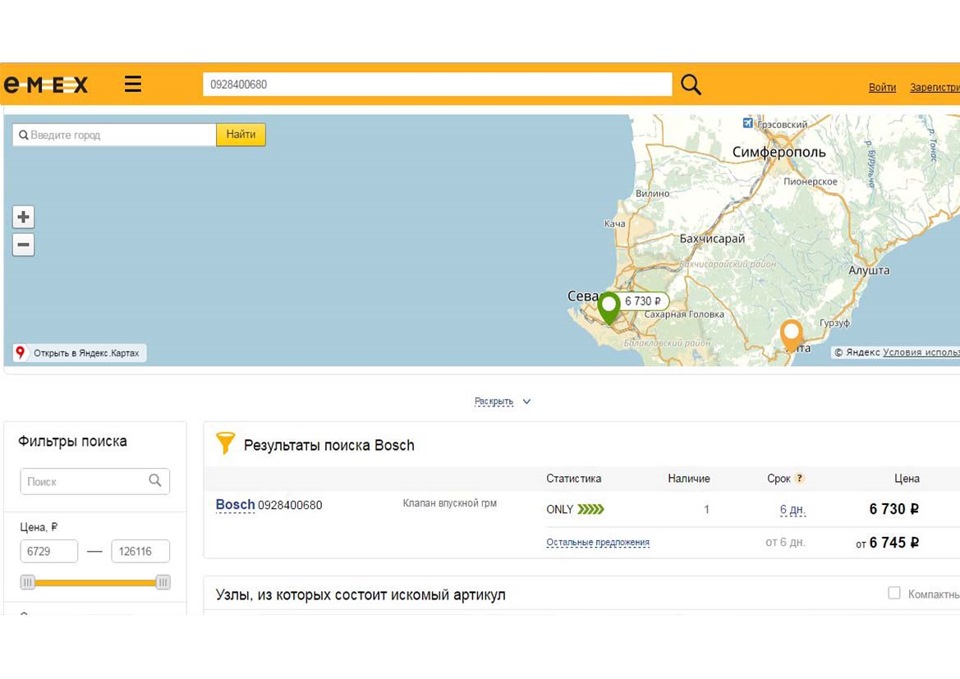Click the 6 730 ₽ map price balloon

pos(643,301)
